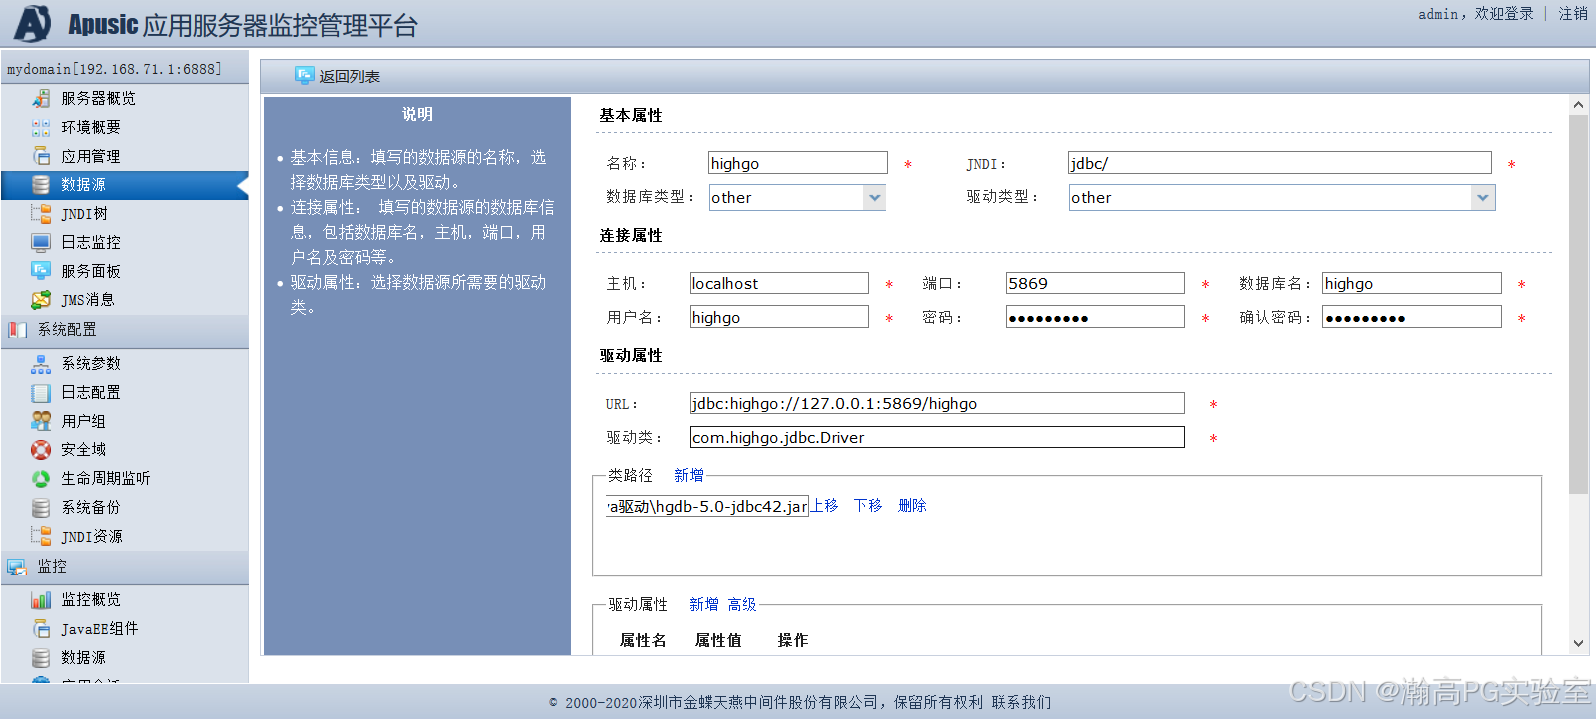Viewport: 1596px width, 719px height.
Task: Open 服务器概览 in the sidebar
Action: click(x=98, y=98)
